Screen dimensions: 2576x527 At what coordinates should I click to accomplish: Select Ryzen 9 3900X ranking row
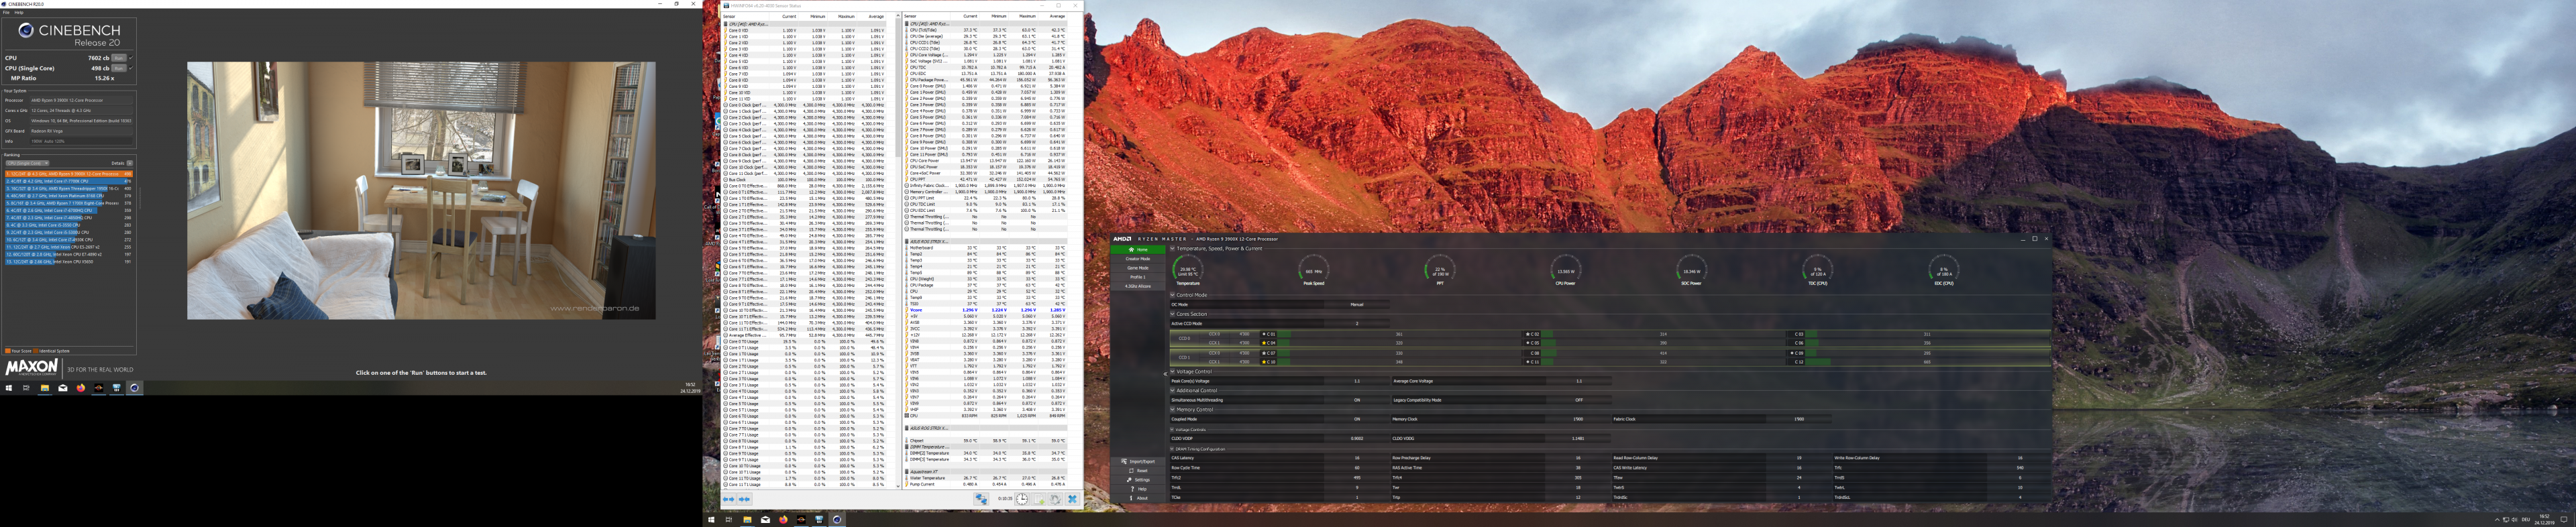pyautogui.click(x=68, y=173)
